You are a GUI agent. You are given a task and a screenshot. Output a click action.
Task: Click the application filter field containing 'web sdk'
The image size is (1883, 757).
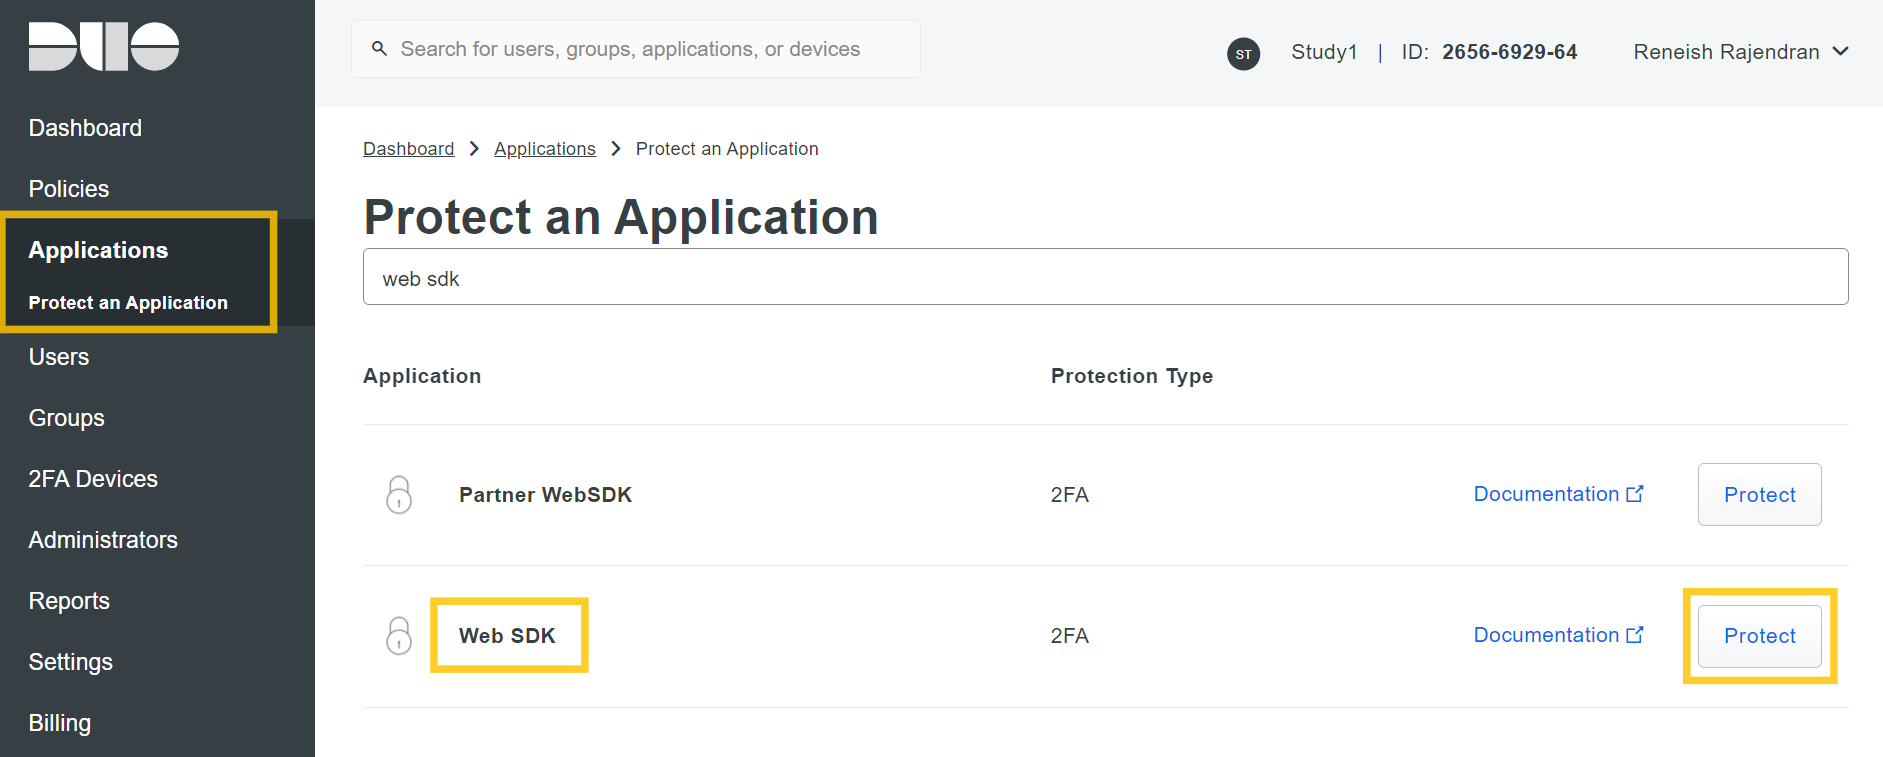(1105, 278)
